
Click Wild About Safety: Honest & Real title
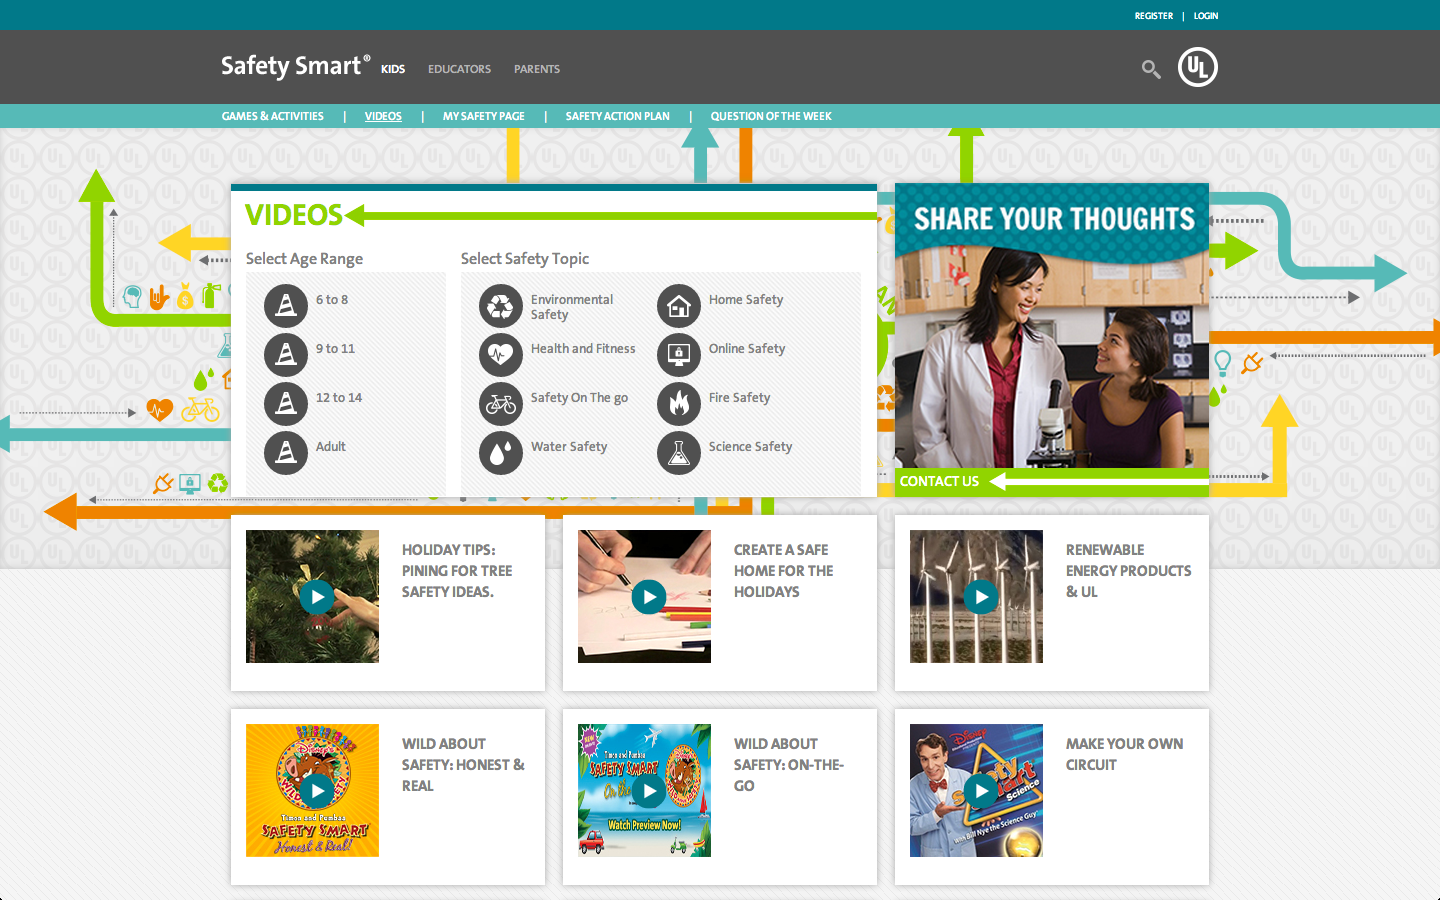[x=463, y=765]
